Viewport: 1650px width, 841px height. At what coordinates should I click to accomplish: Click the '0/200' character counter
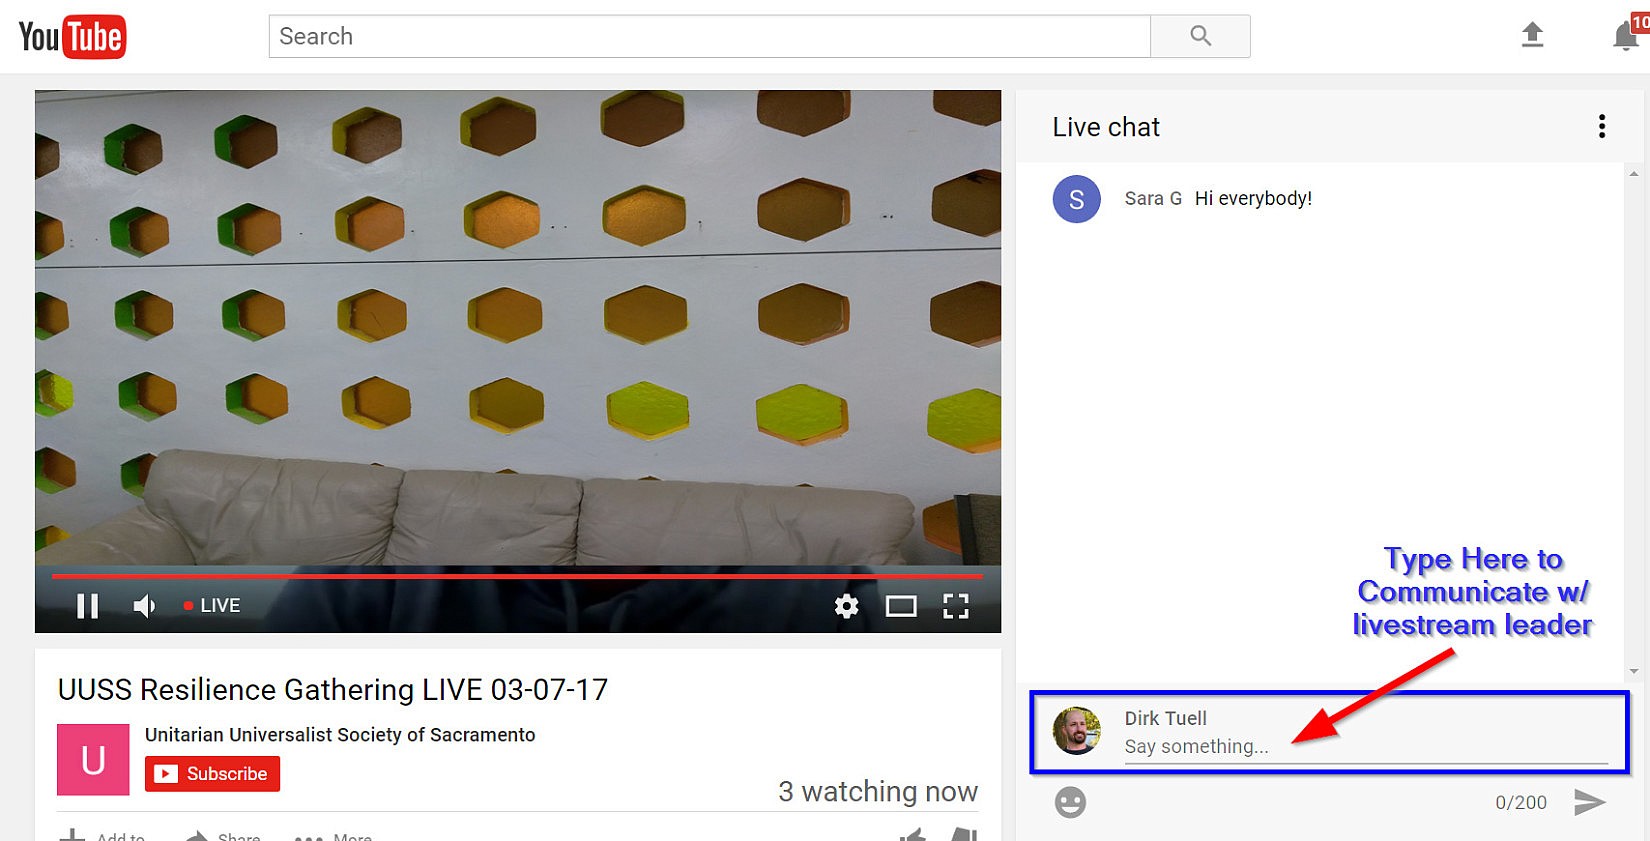tap(1521, 802)
